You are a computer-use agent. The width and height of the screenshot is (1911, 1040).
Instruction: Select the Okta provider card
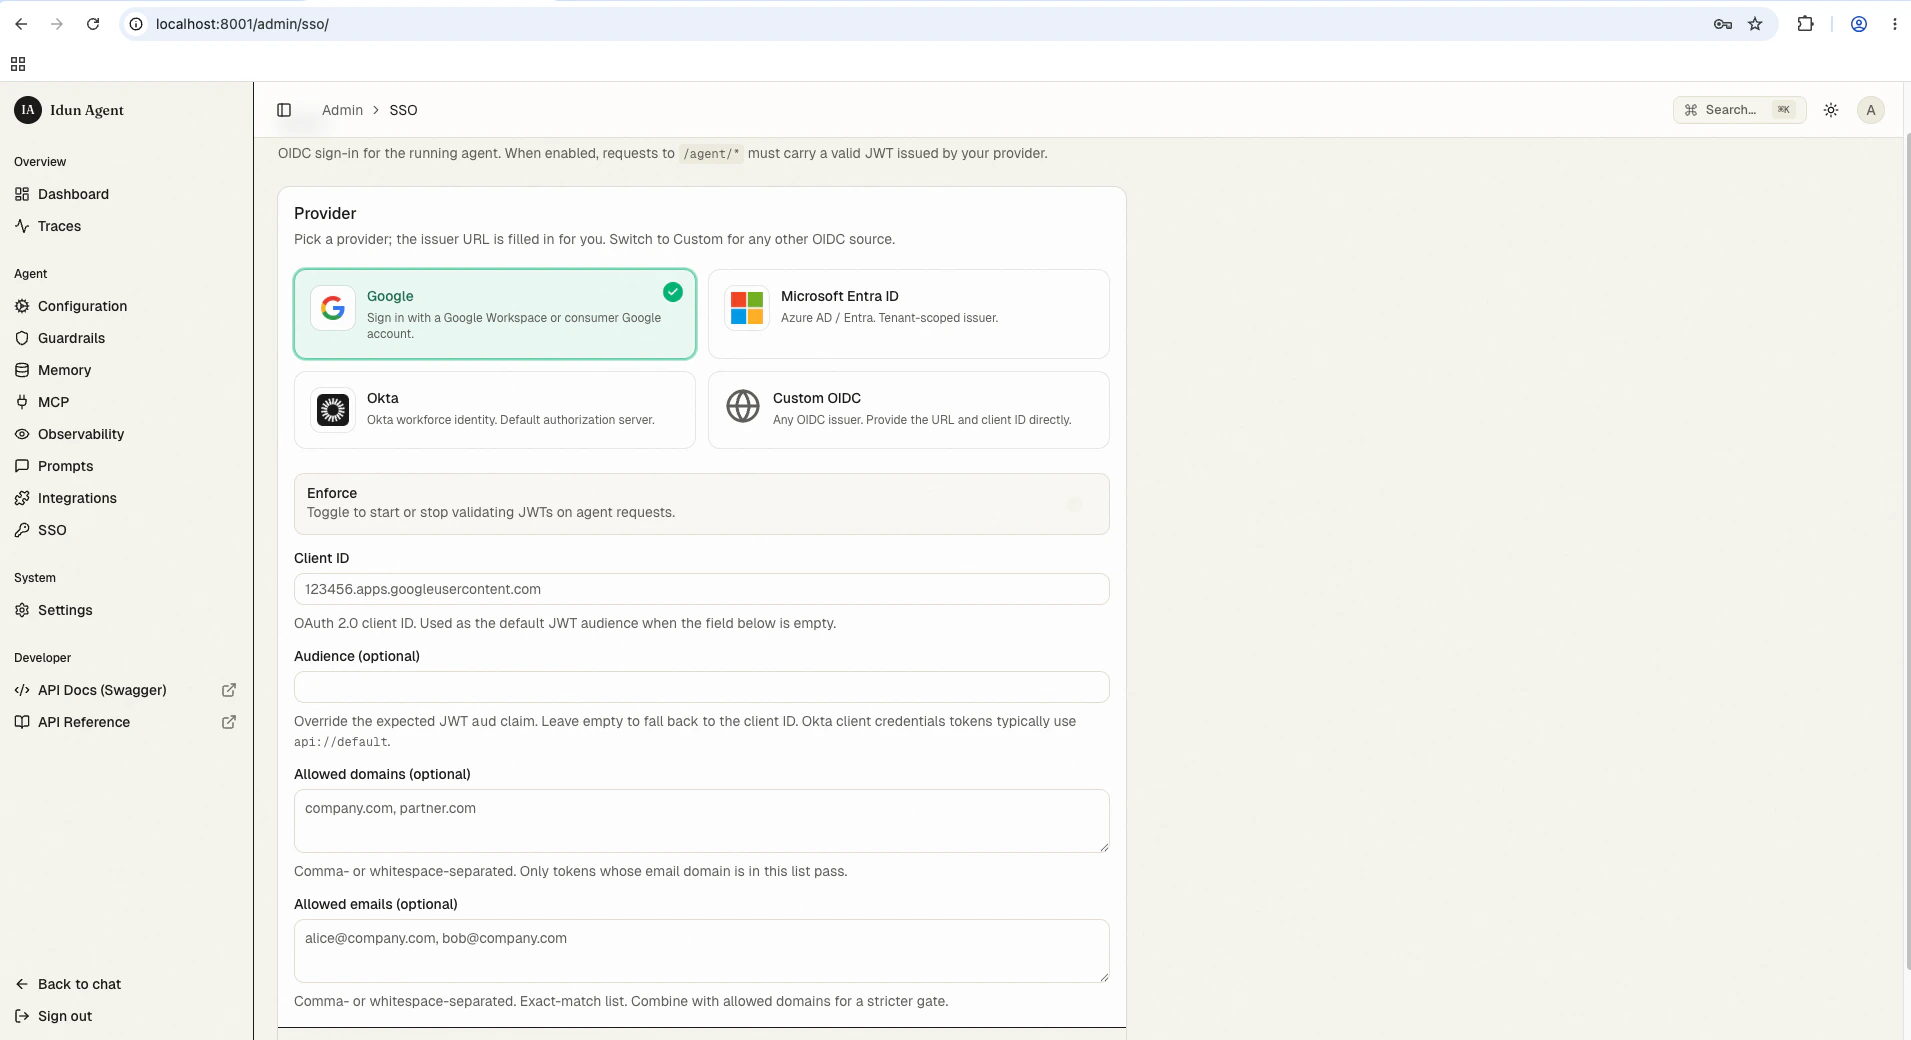tap(495, 410)
